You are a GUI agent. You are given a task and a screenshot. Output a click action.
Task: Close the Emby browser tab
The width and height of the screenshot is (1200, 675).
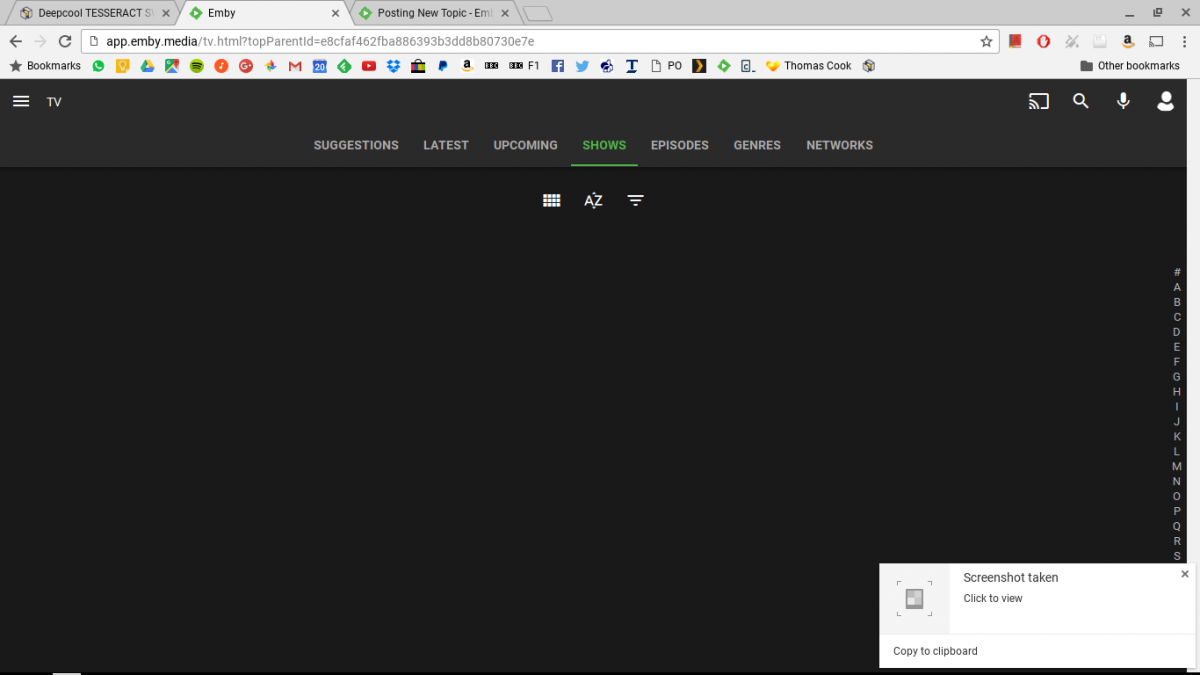tap(335, 13)
